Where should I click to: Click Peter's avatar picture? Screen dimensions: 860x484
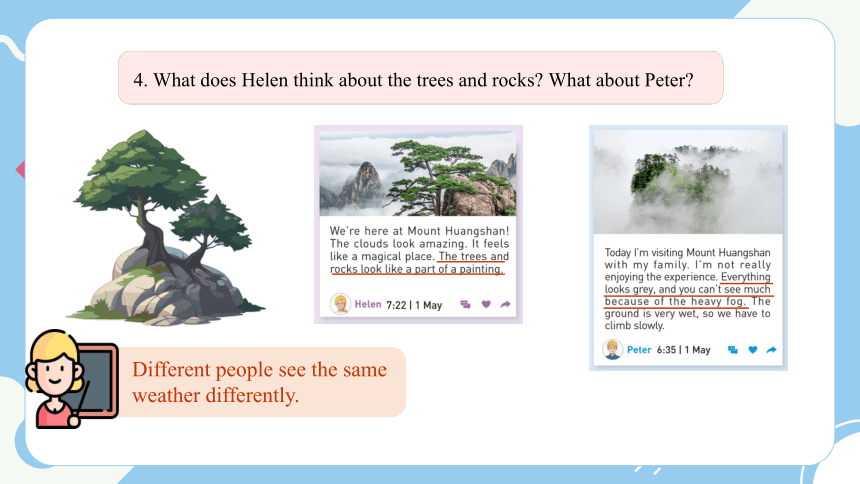(x=612, y=350)
